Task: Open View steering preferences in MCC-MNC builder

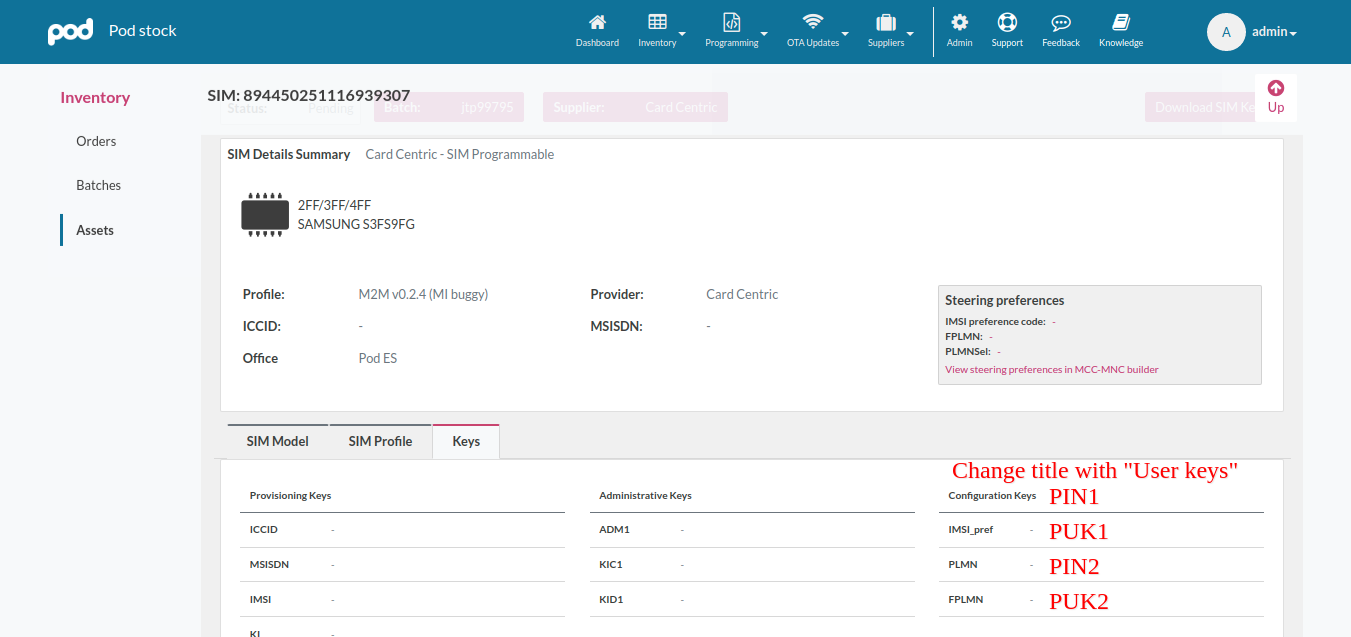Action: coord(1051,370)
